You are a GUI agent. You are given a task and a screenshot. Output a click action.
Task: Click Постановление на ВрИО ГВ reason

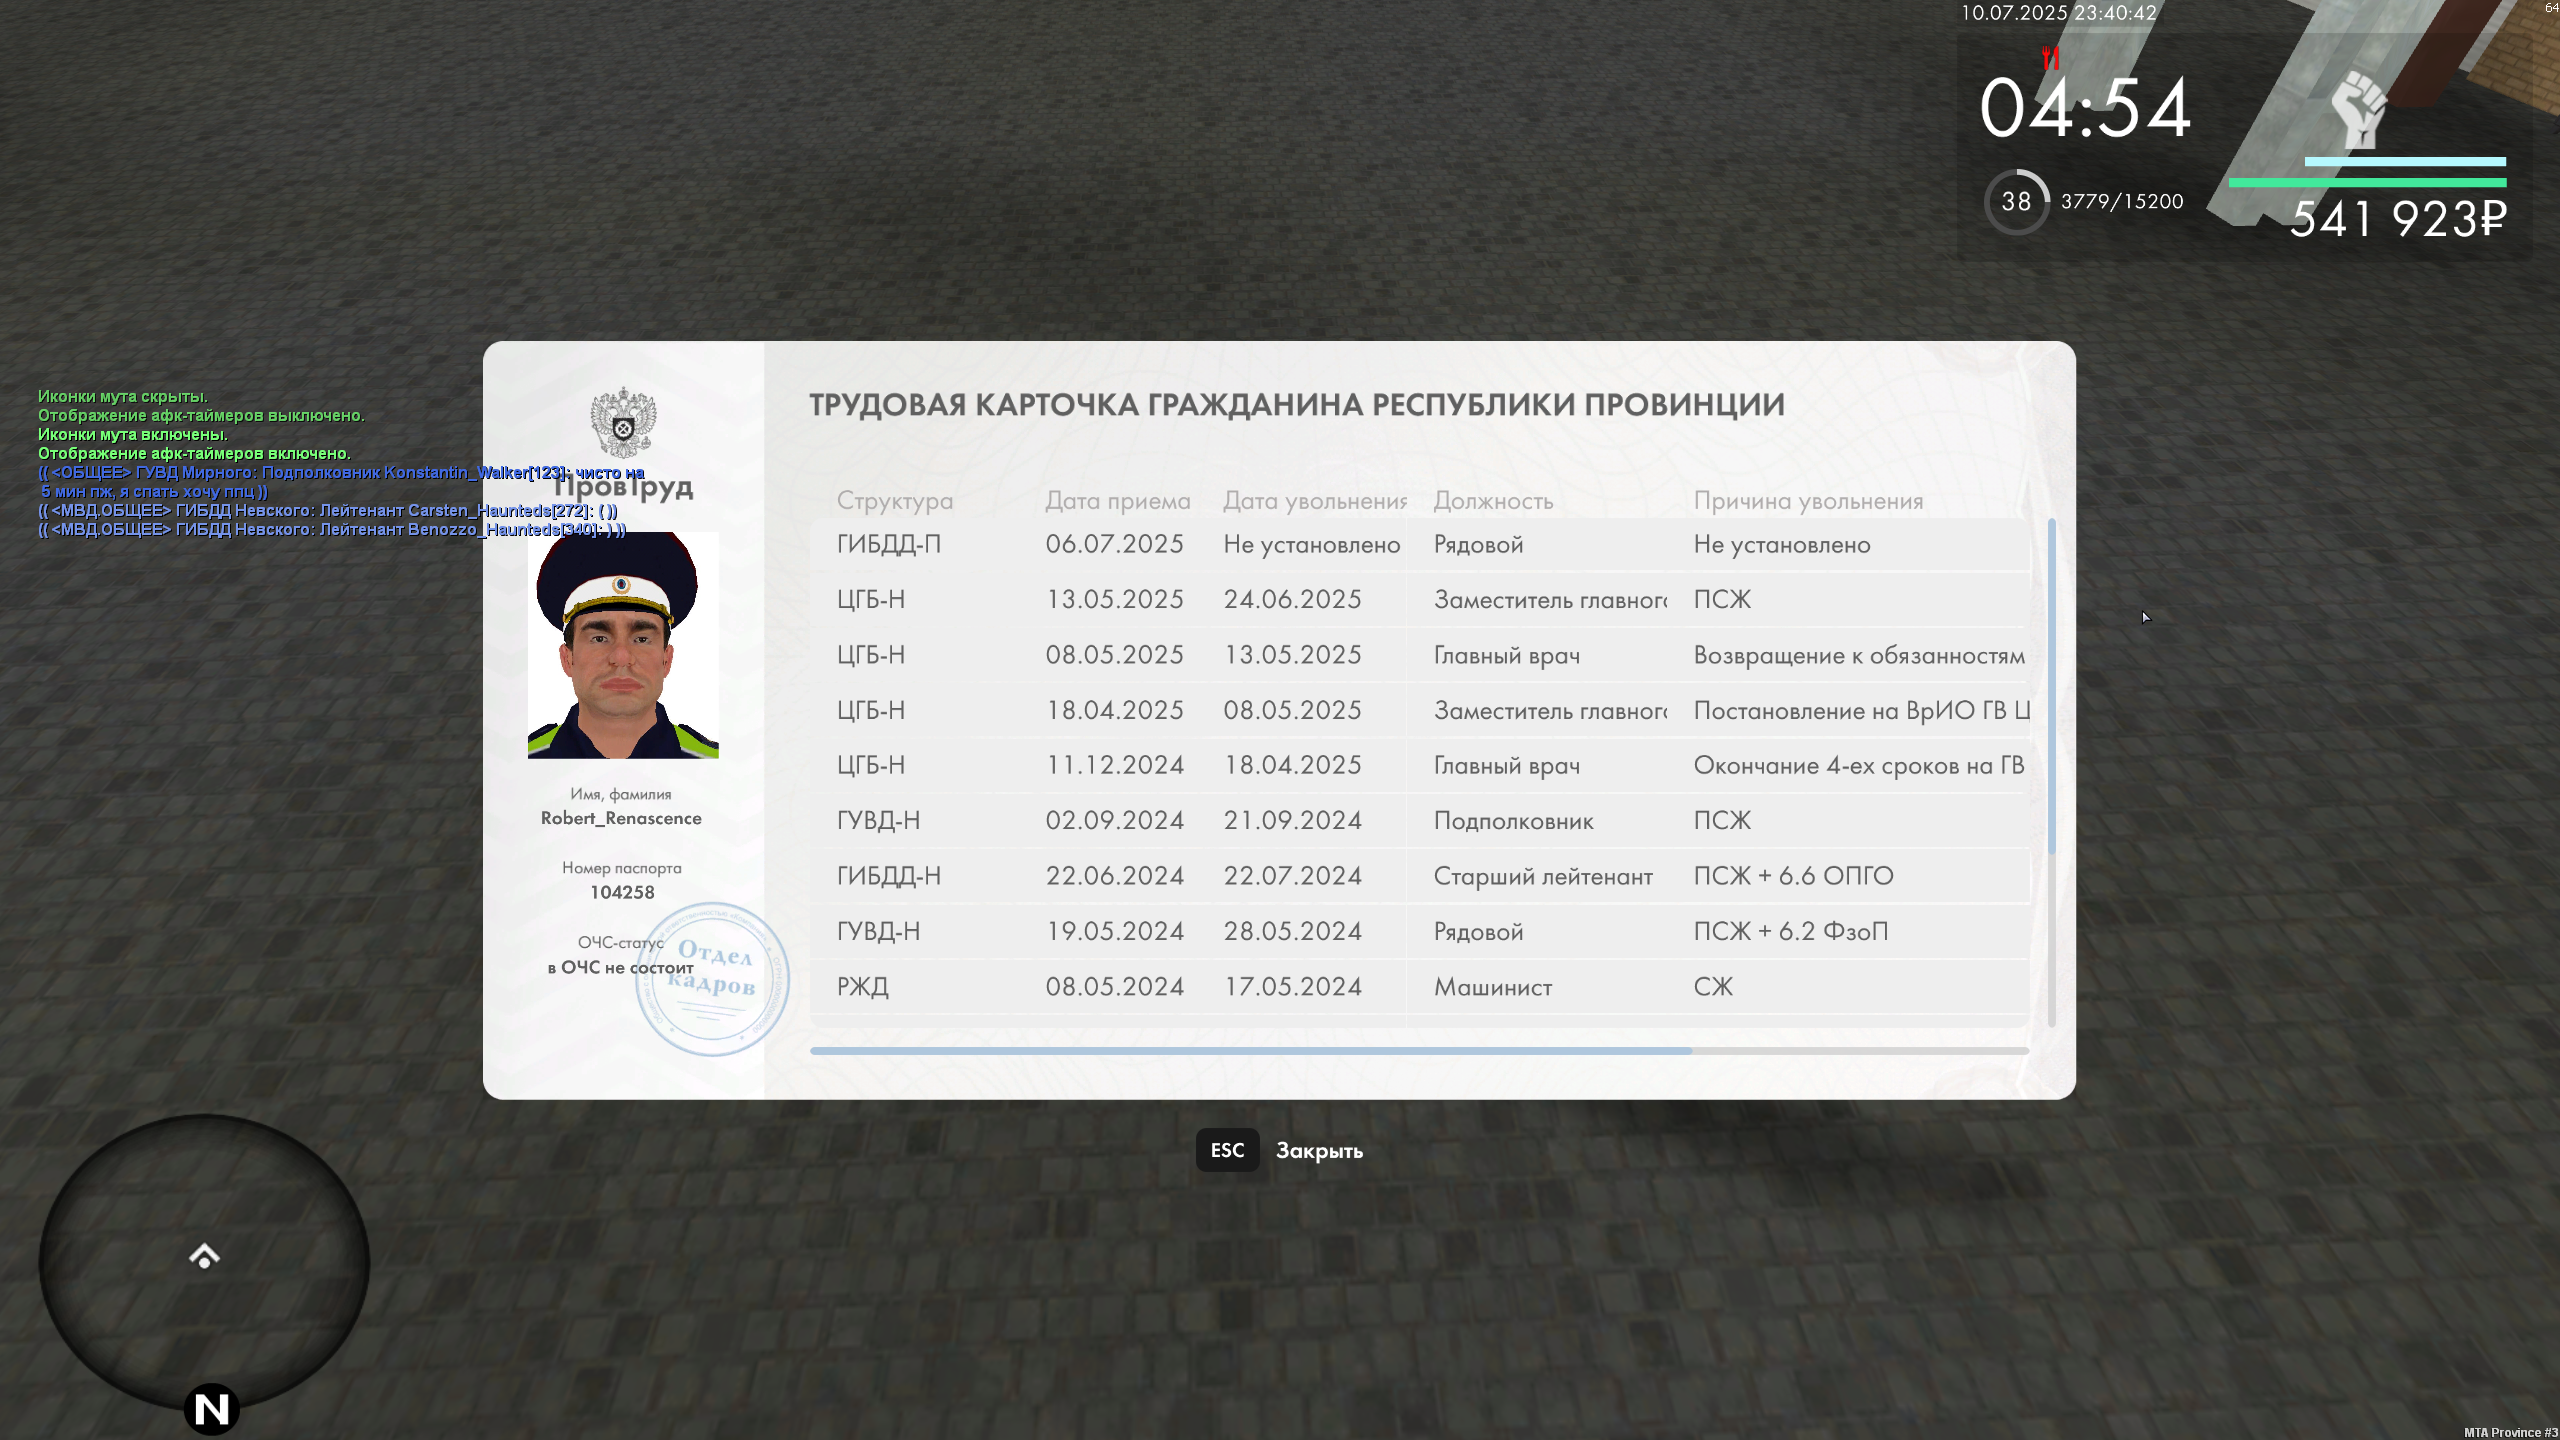tap(1861, 711)
